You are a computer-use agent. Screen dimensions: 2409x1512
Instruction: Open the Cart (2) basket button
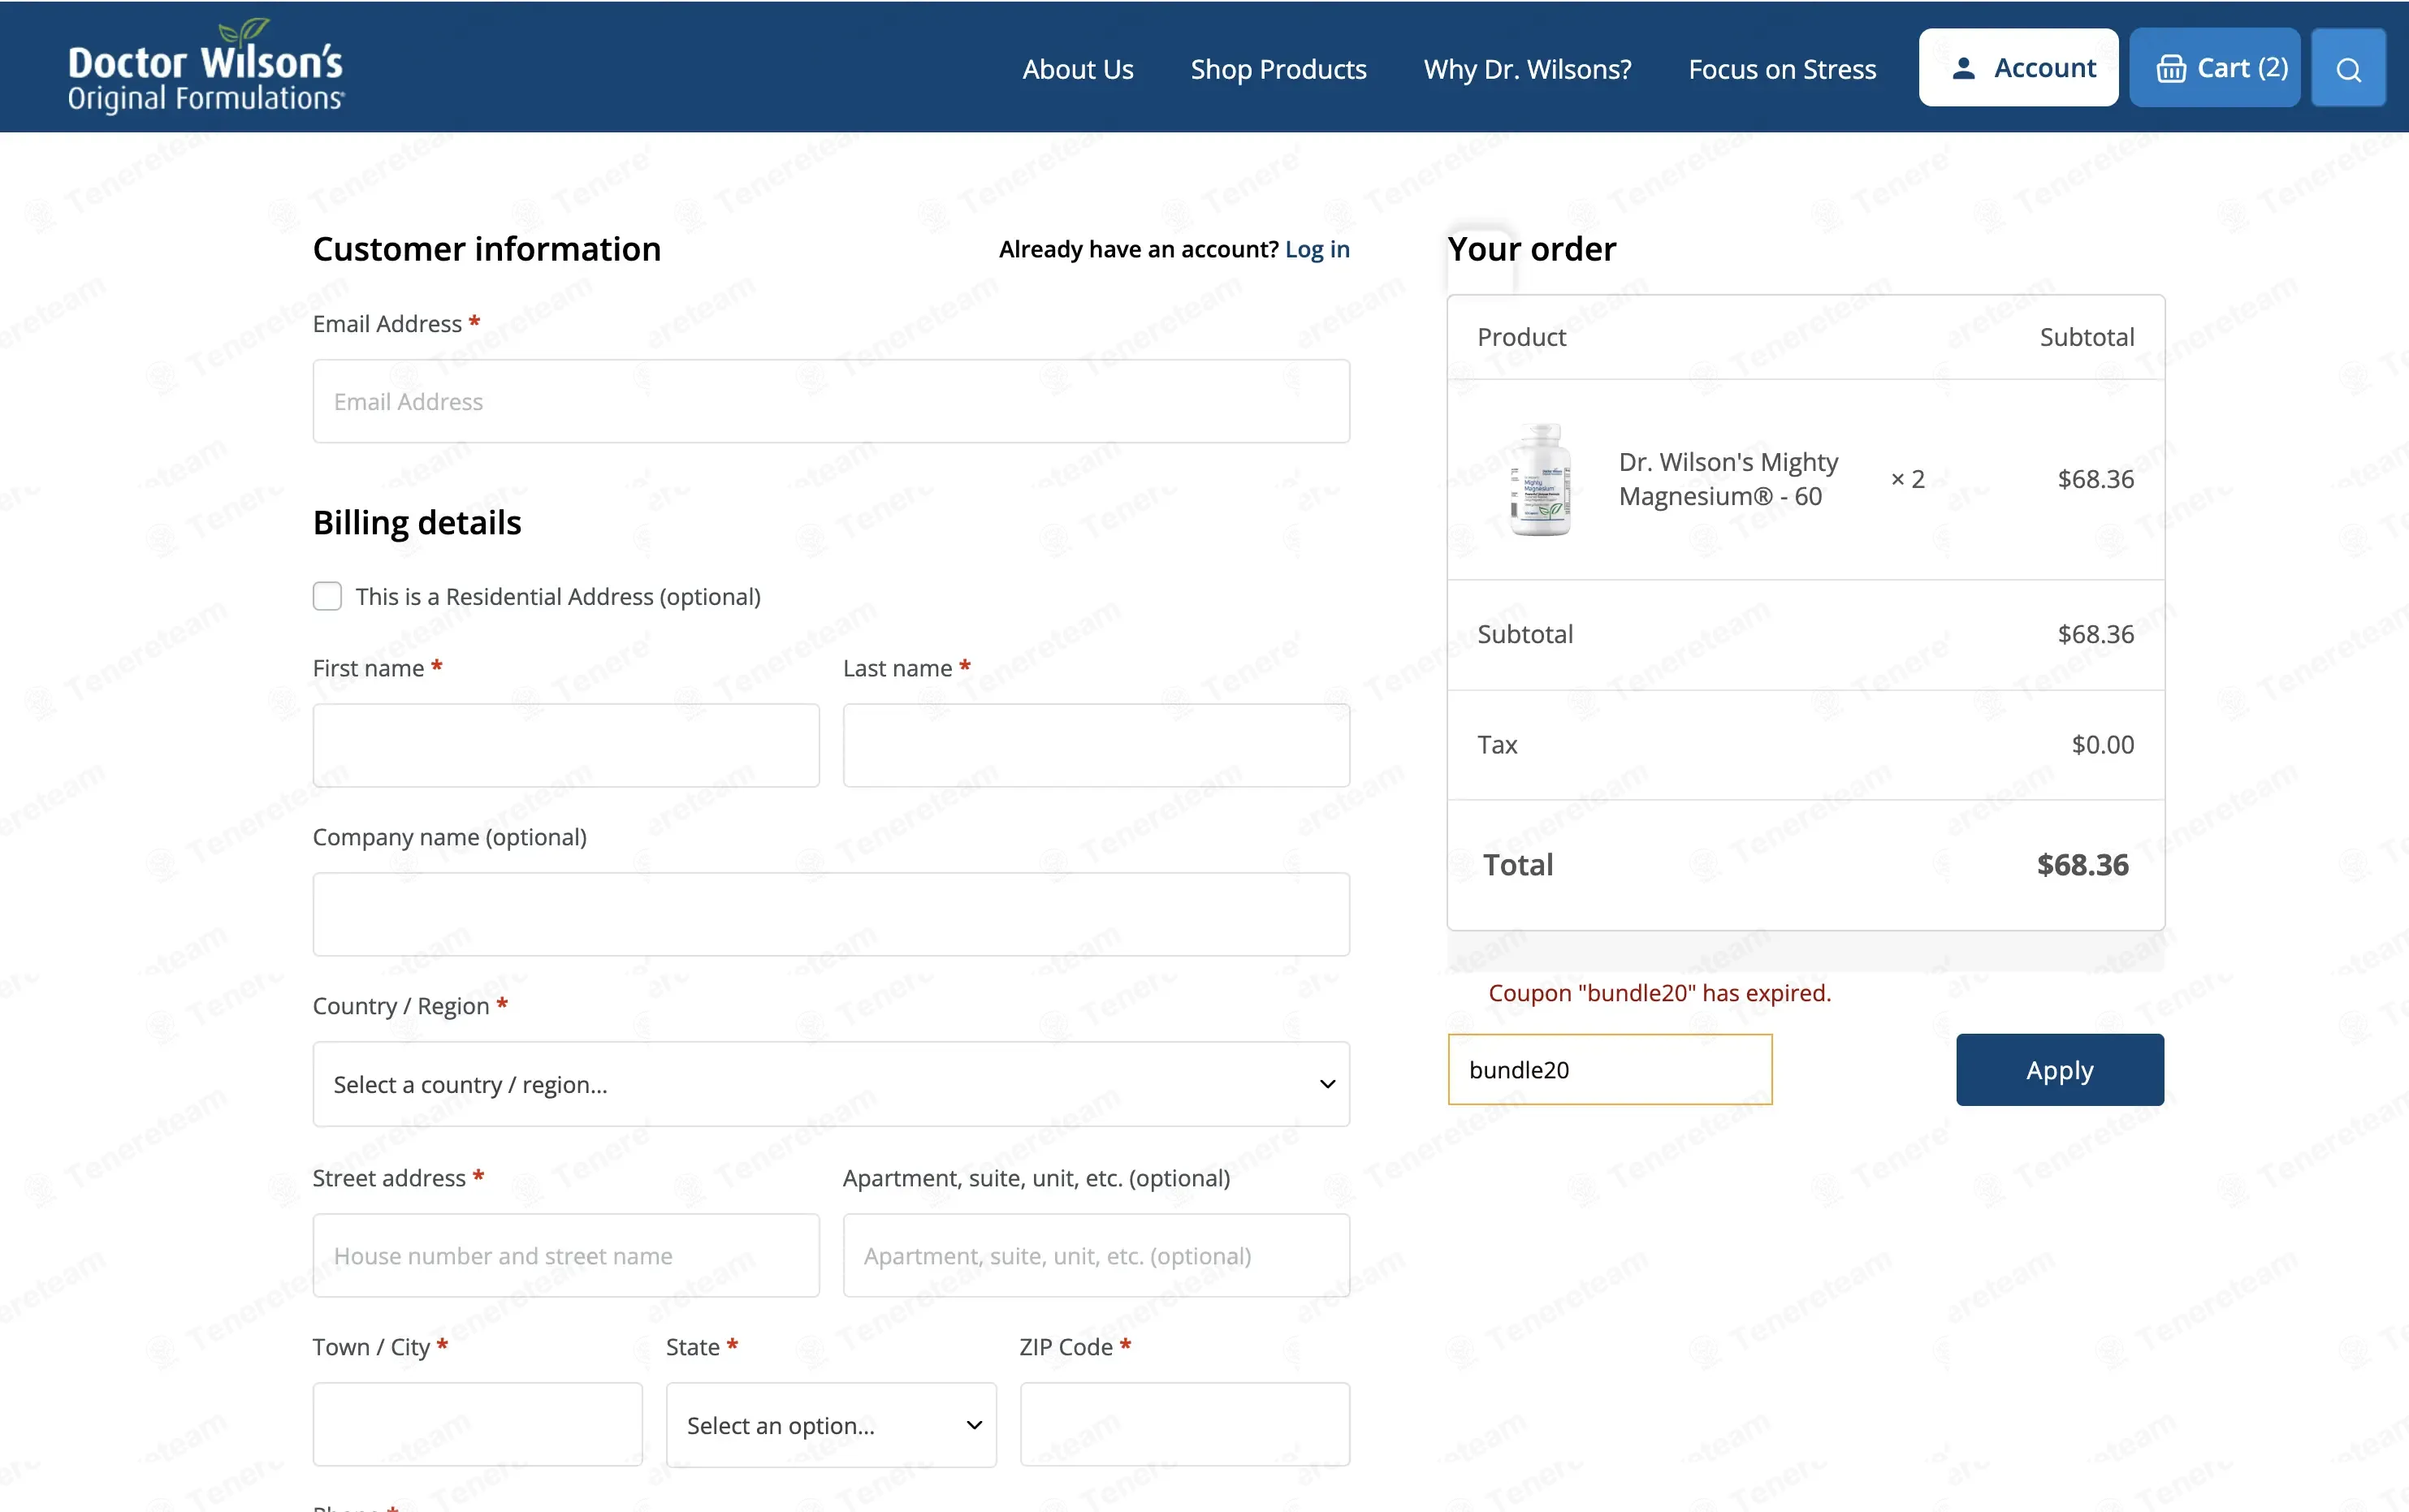(x=2214, y=68)
